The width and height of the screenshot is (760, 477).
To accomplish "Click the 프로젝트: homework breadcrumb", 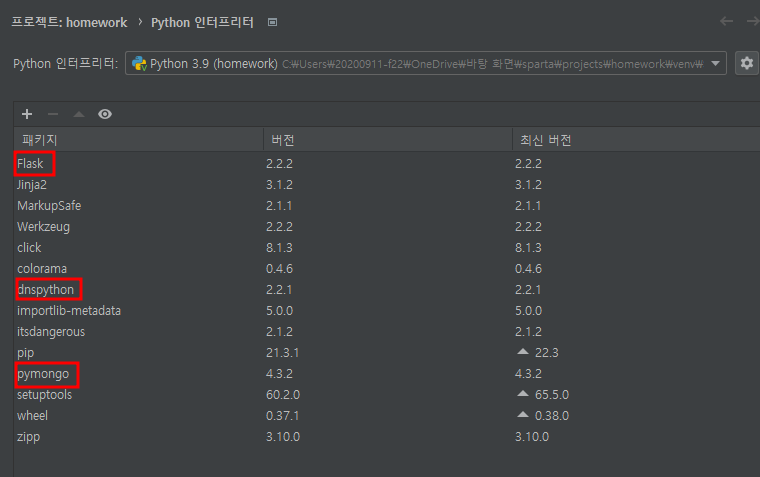I will pyautogui.click(x=69, y=22).
